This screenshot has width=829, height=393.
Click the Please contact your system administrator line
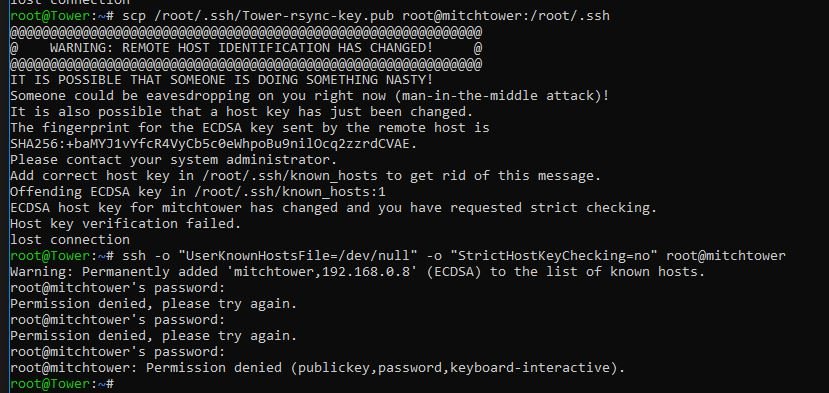(173, 160)
